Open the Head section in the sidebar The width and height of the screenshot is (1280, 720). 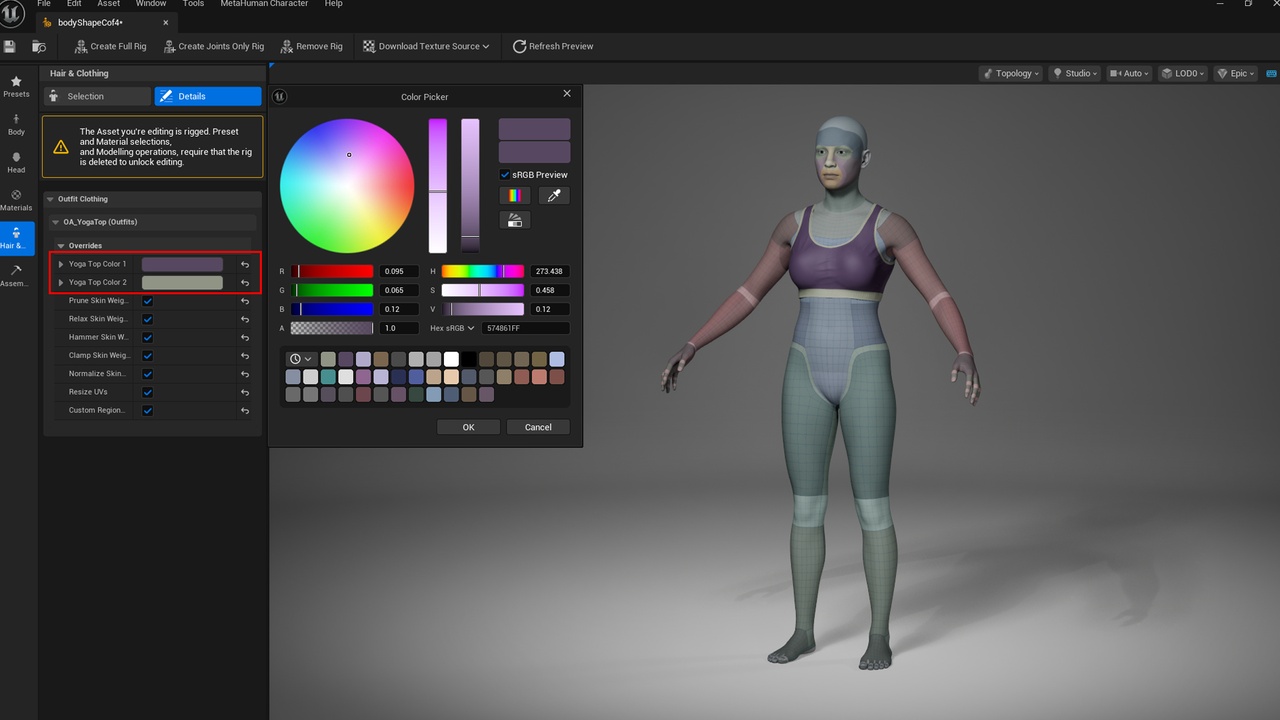click(16, 162)
